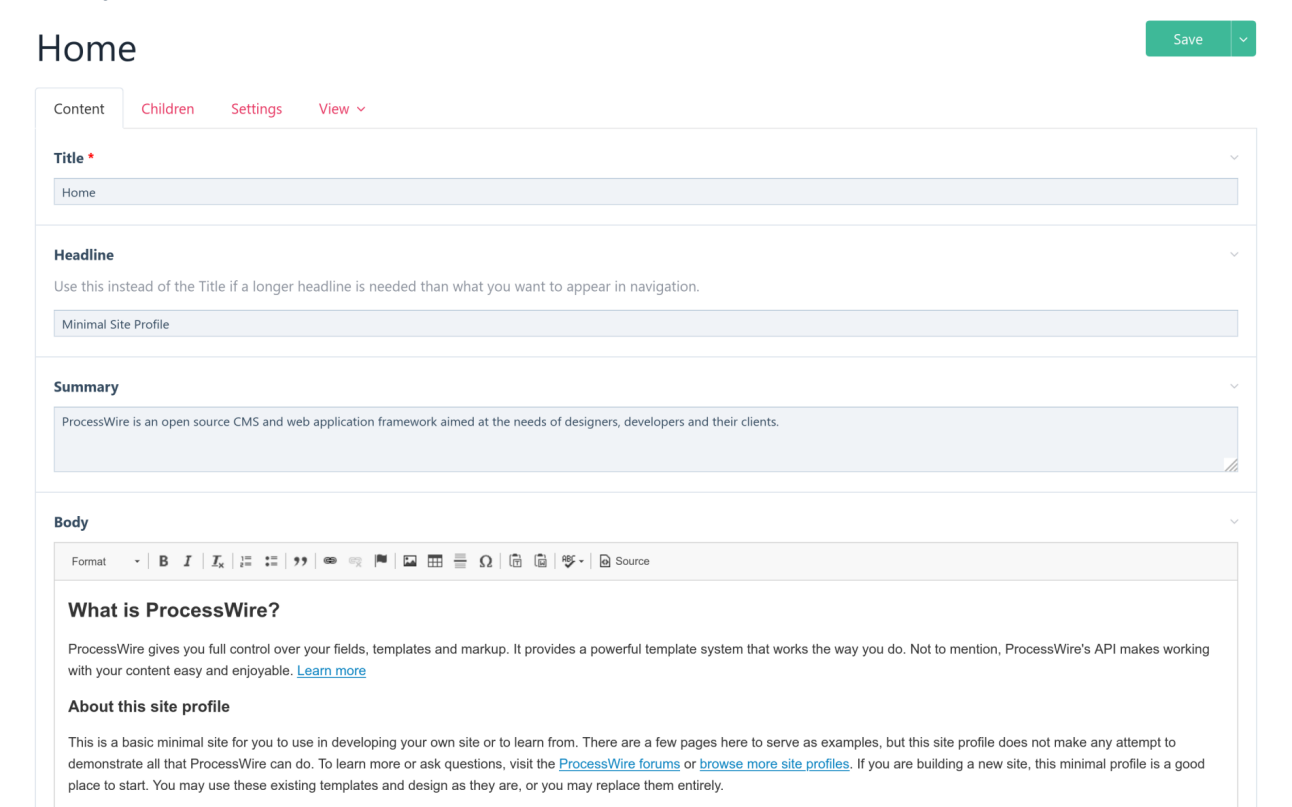The image size is (1292, 807).
Task: Switch to the Children tab
Action: [x=168, y=109]
